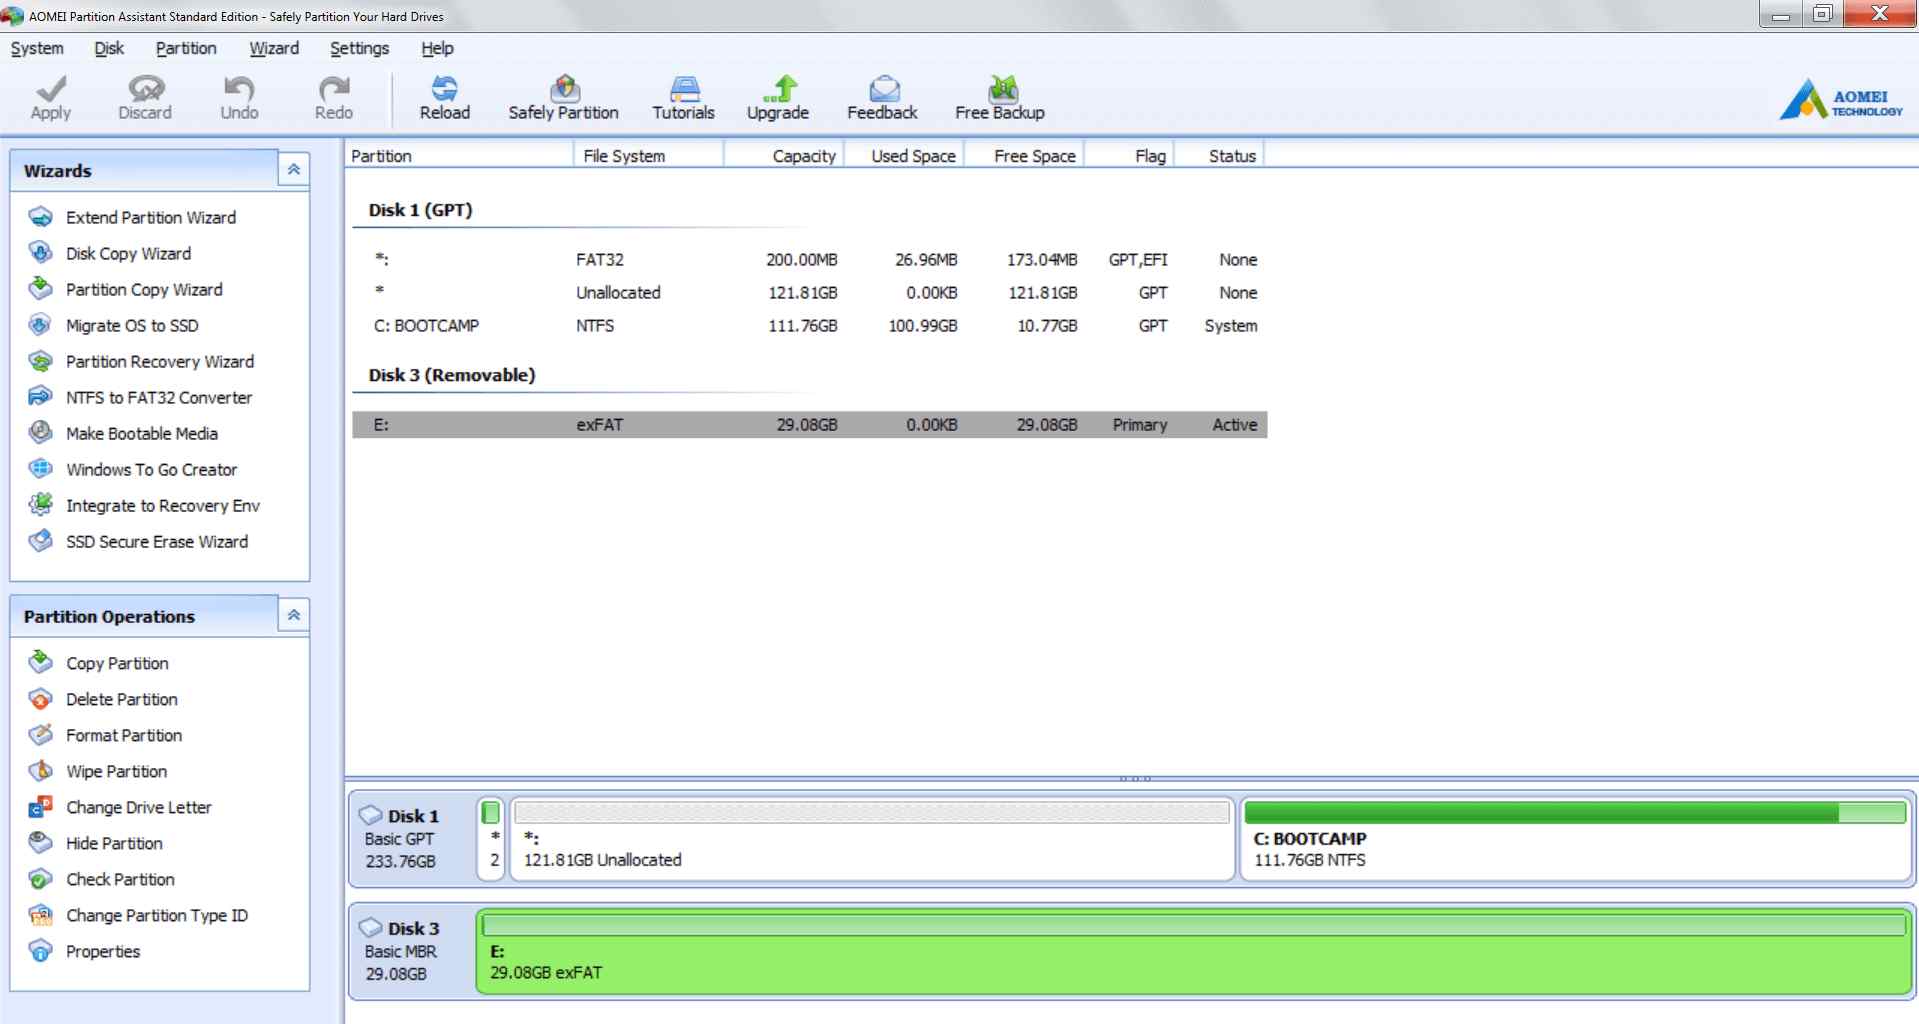Click the Upgrade arrow icon

click(779, 88)
